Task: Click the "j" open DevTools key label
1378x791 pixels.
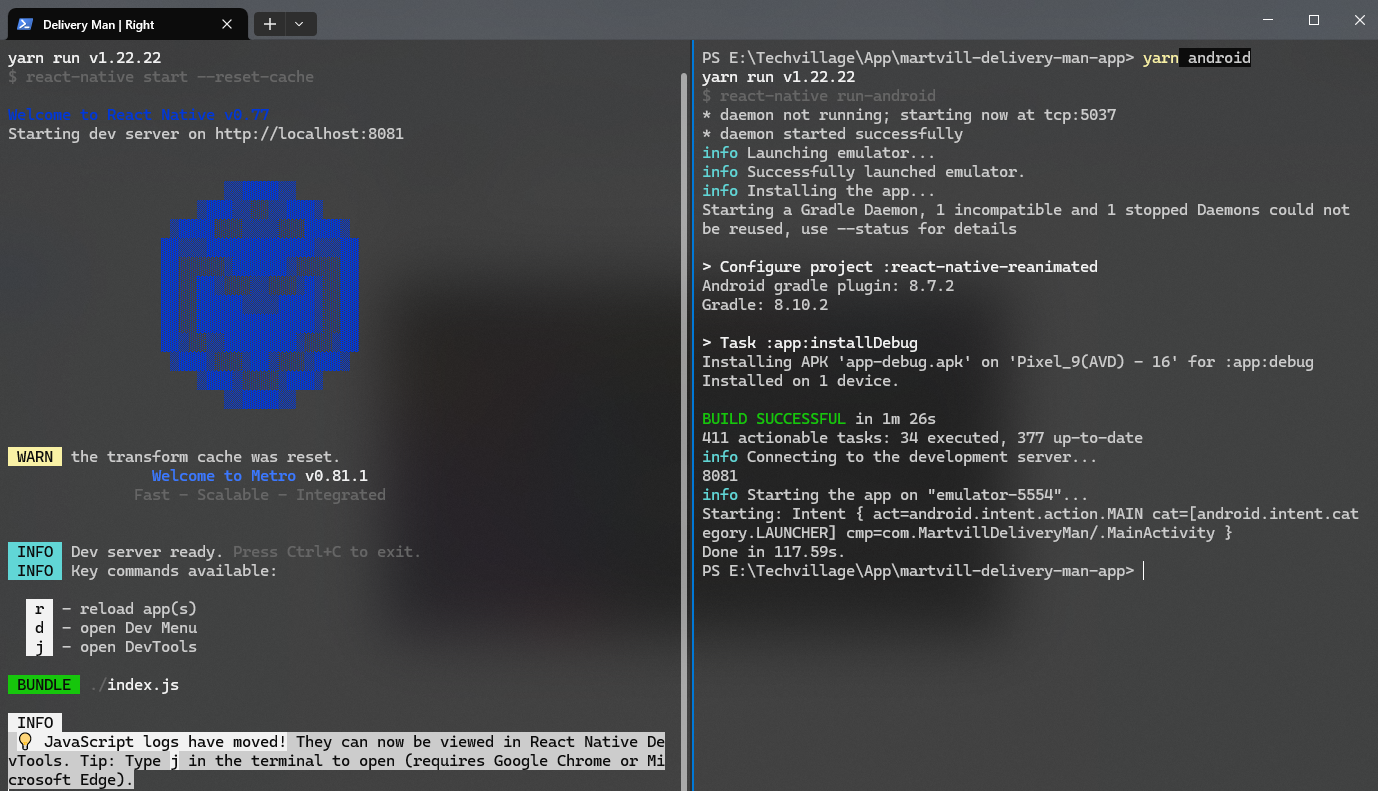Action: [x=39, y=647]
